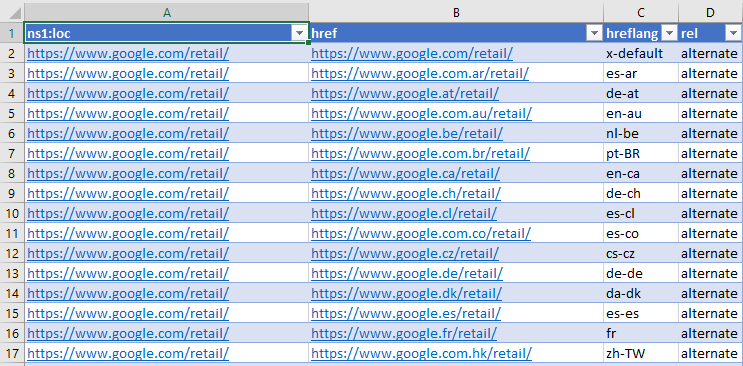Click the google.com.br/retail hyperlink
The height and width of the screenshot is (366, 743).
pos(420,153)
